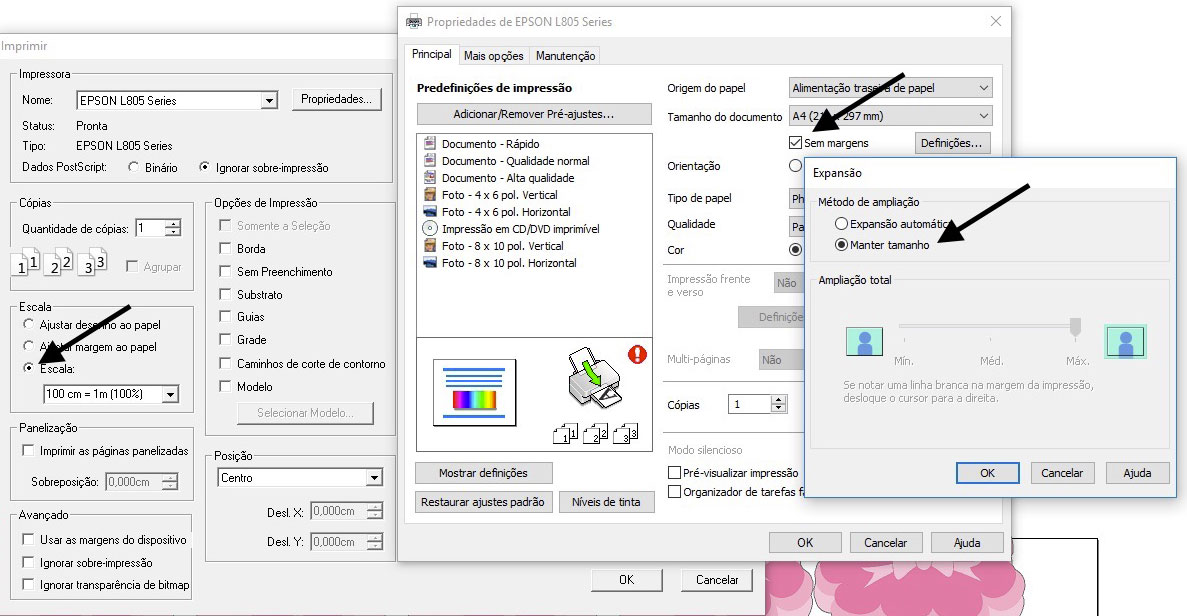Toggle the Substrato checkbox

(x=225, y=294)
